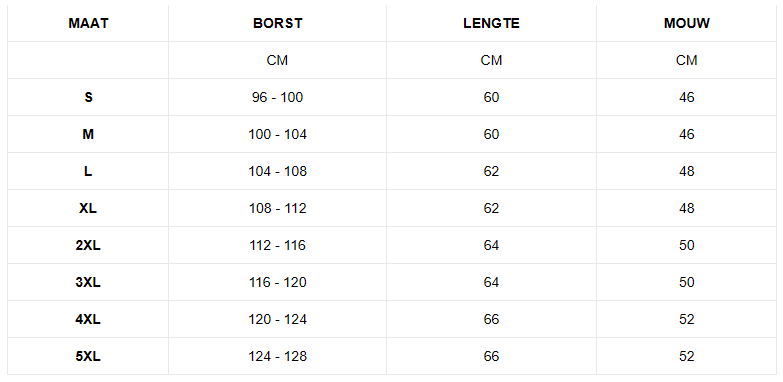
Task: Click the BORST column header
Action: coord(278,23)
